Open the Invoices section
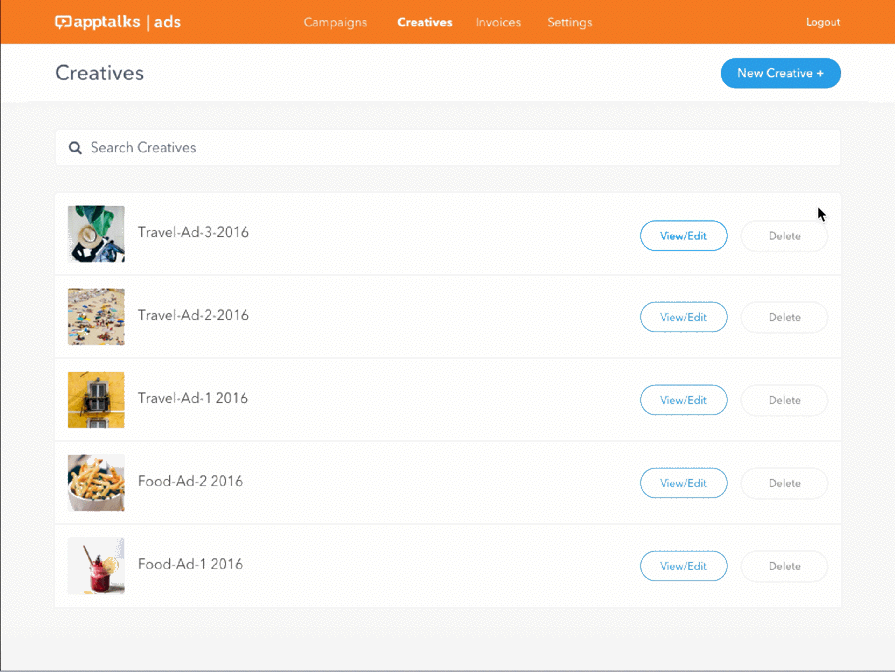Image resolution: width=895 pixels, height=672 pixels. pos(498,22)
